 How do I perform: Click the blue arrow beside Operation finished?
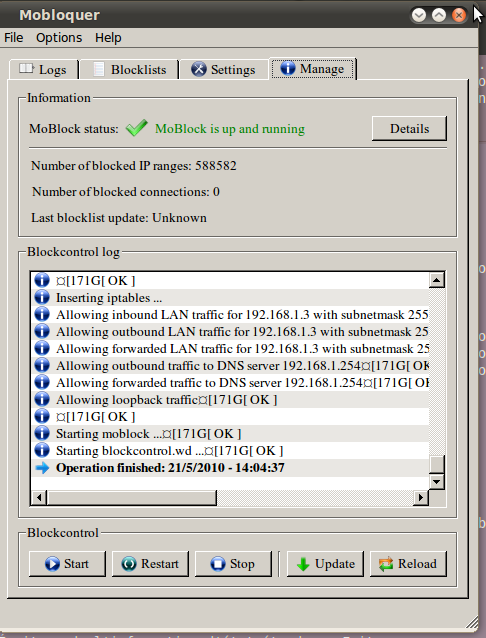pyautogui.click(x=42, y=468)
